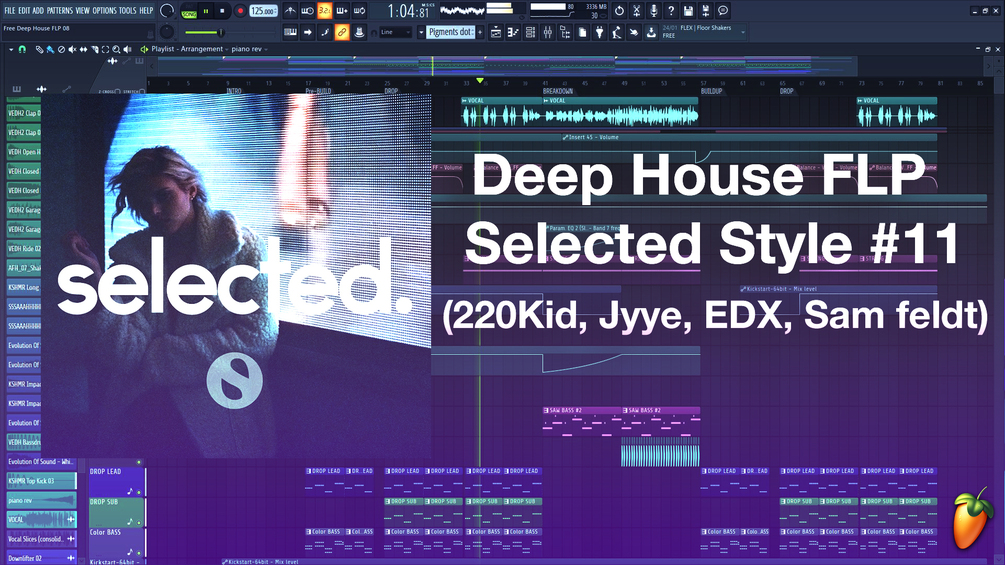Click the content library download icon

tap(651, 32)
